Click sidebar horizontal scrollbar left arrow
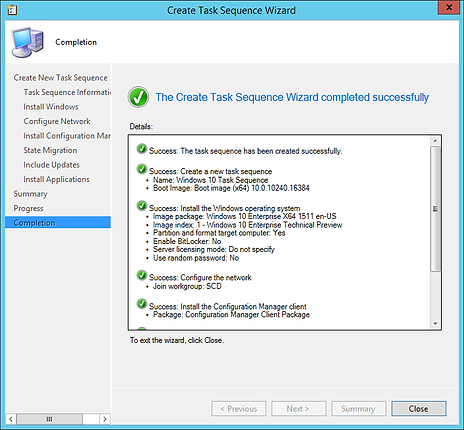The width and height of the screenshot is (464, 430). pyautogui.click(x=11, y=419)
